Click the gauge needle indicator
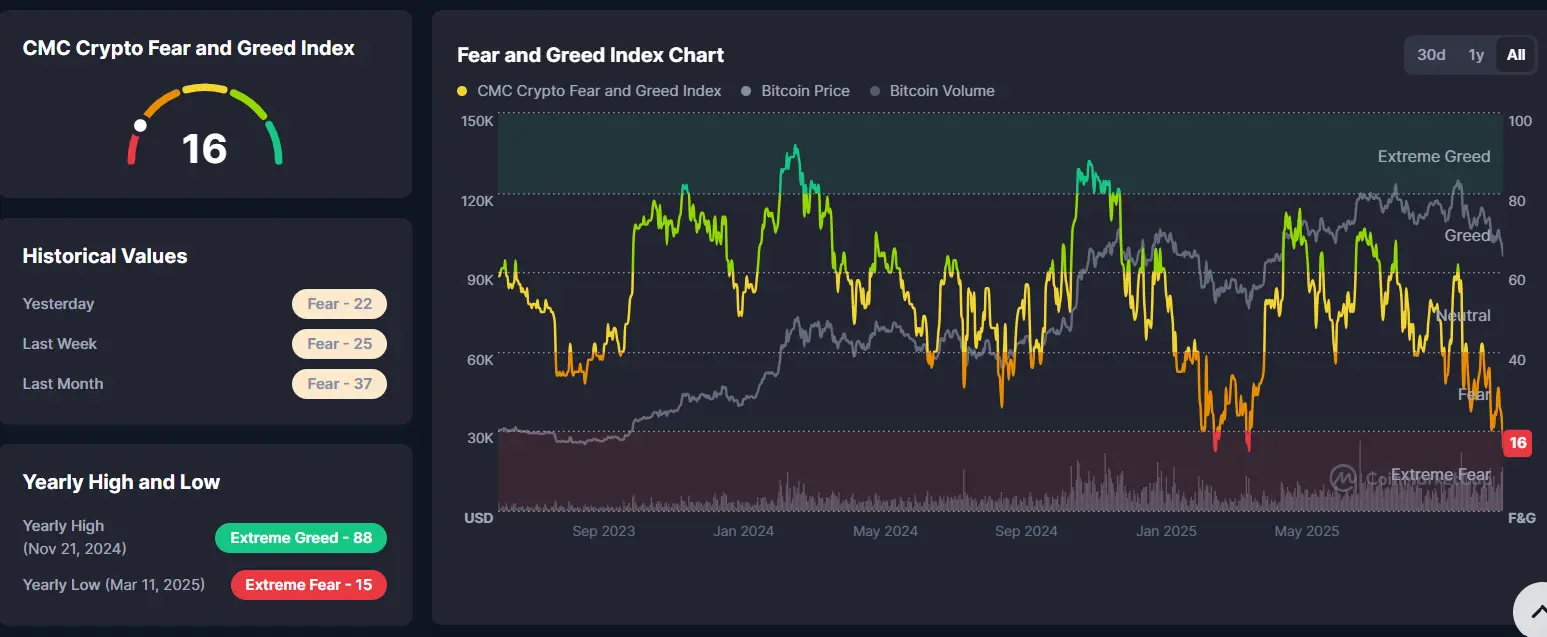1547x637 pixels. [x=138, y=126]
